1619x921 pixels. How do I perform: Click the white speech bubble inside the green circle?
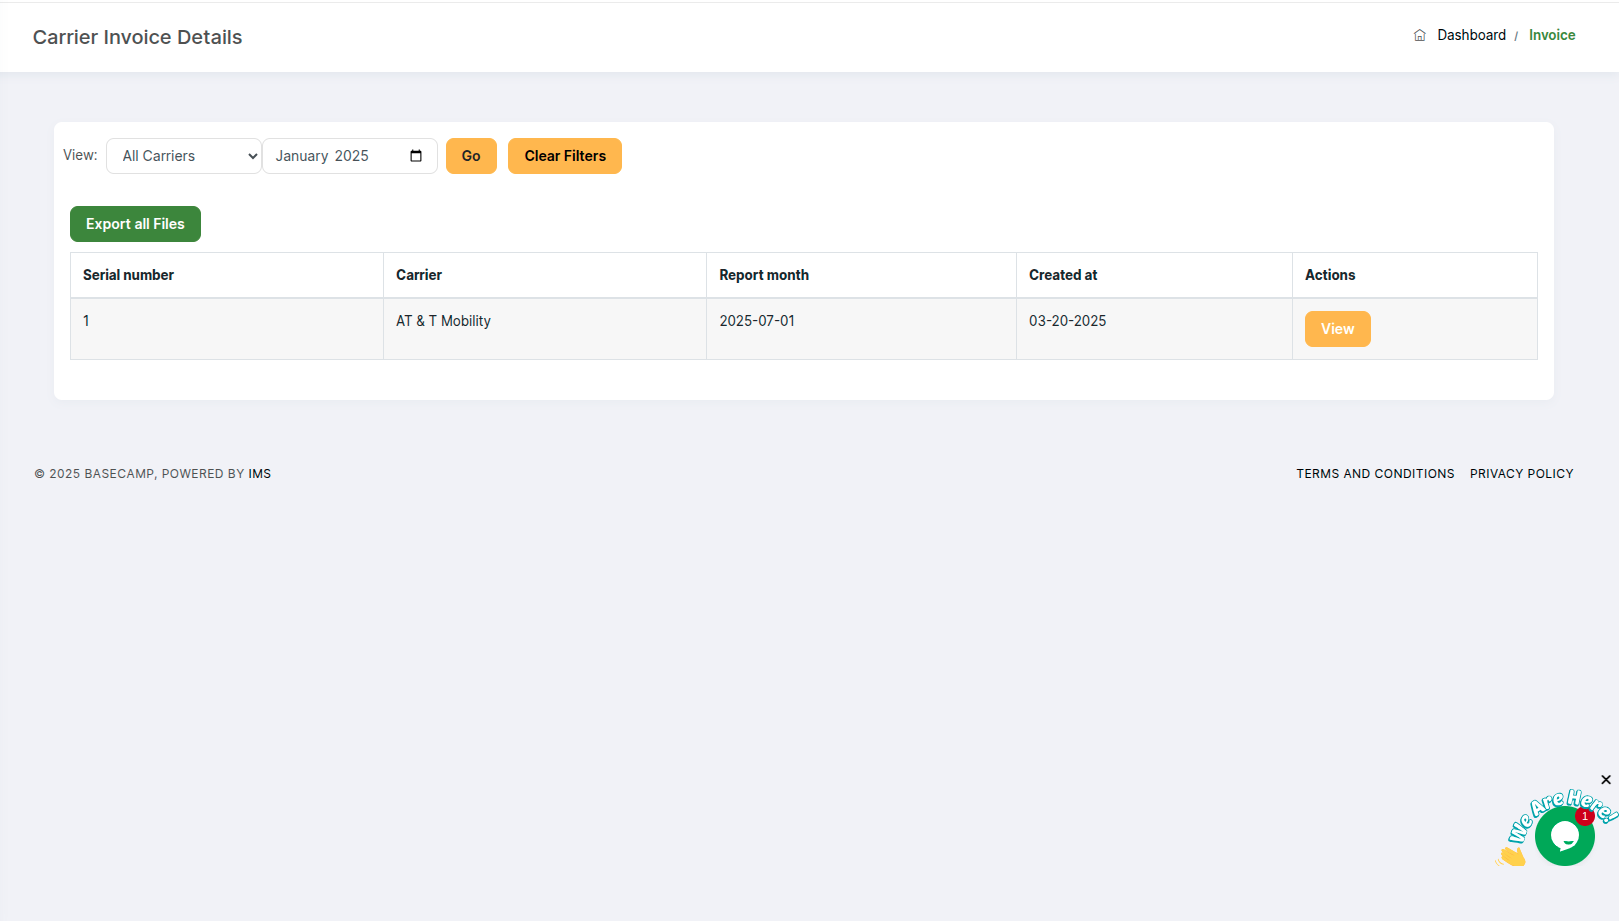click(x=1565, y=836)
